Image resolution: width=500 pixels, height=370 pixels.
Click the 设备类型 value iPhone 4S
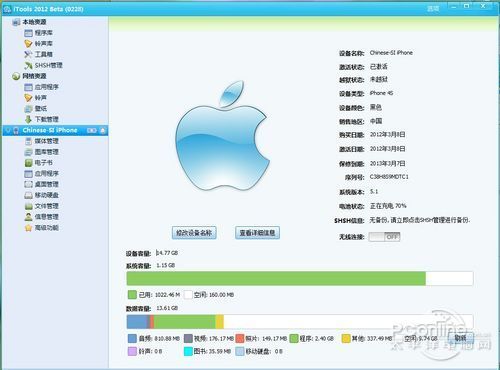381,93
